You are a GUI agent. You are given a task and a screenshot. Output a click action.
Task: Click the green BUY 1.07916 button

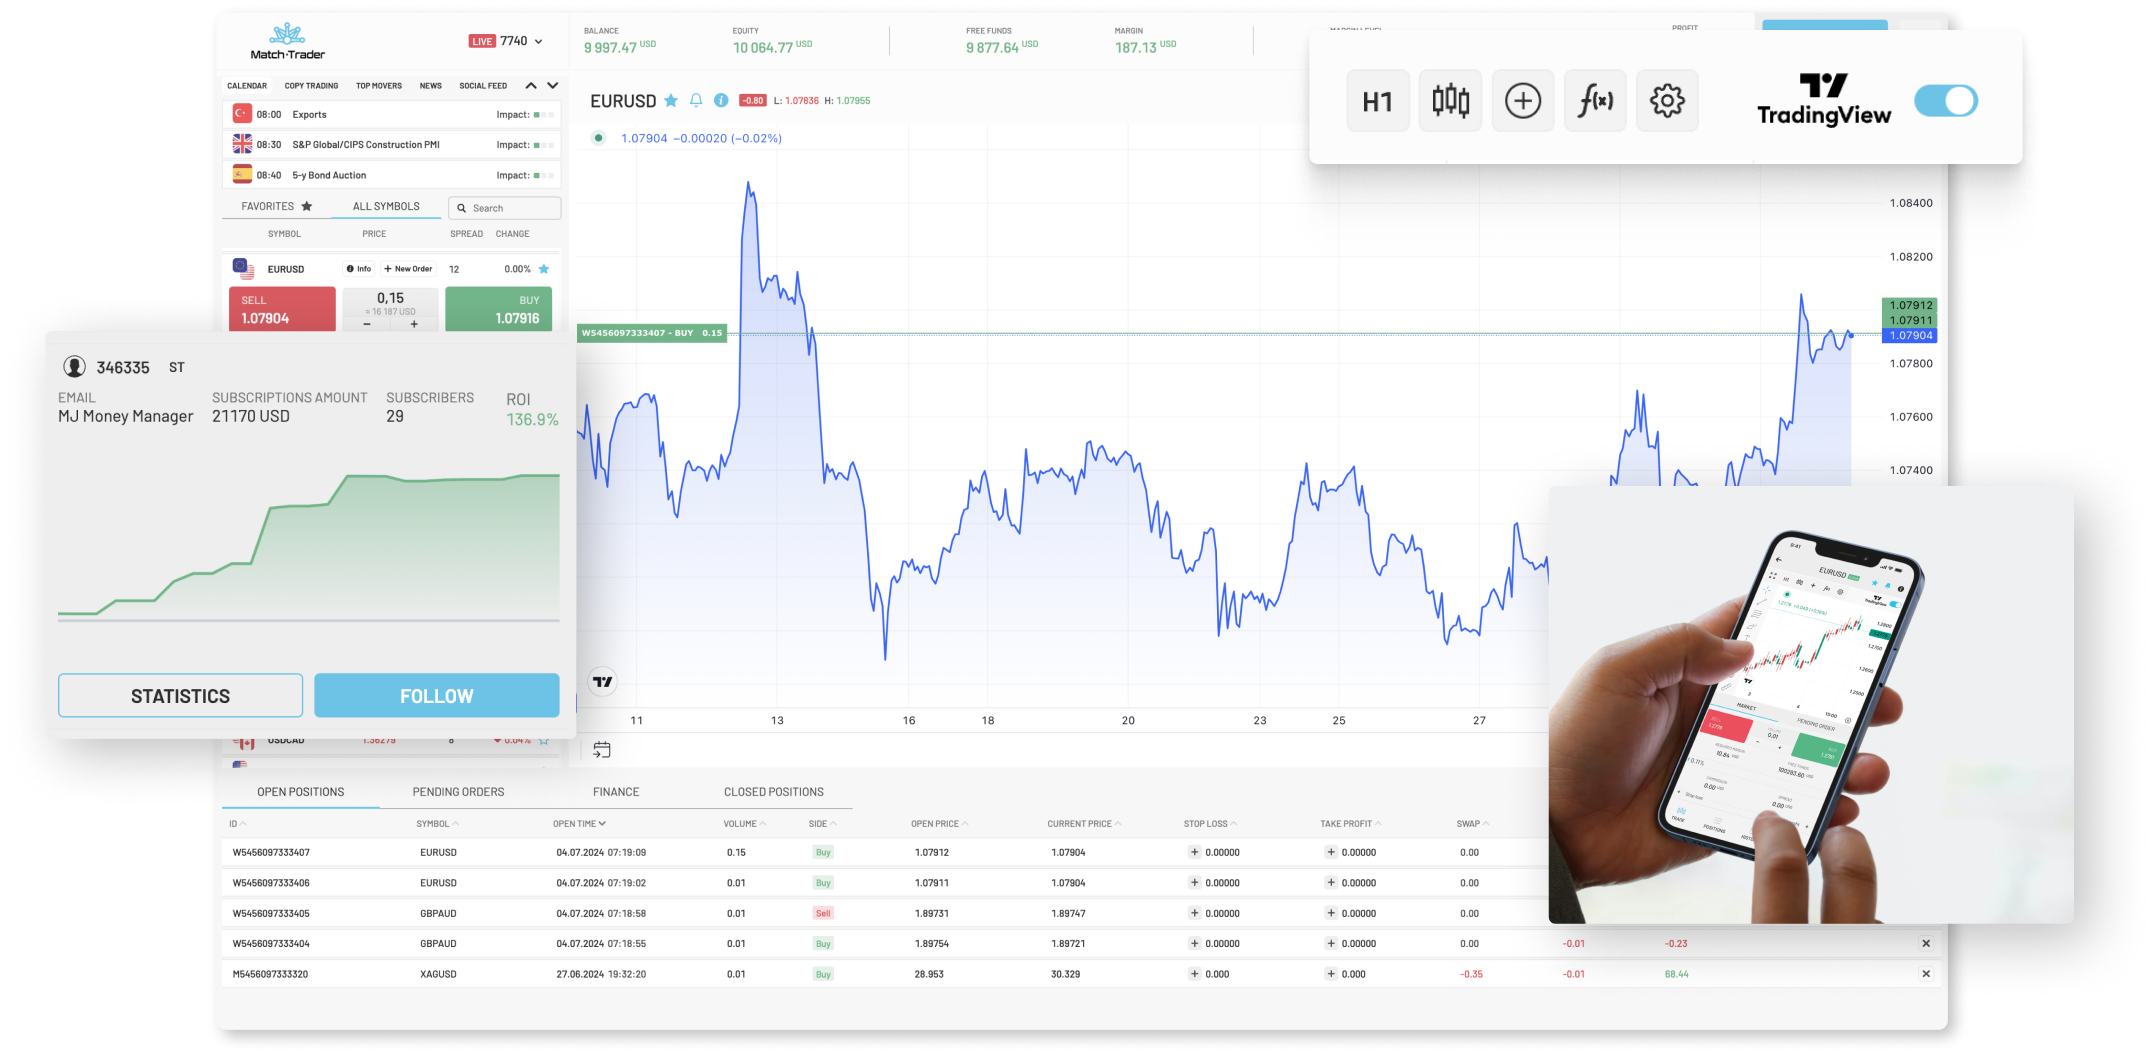pyautogui.click(x=498, y=309)
